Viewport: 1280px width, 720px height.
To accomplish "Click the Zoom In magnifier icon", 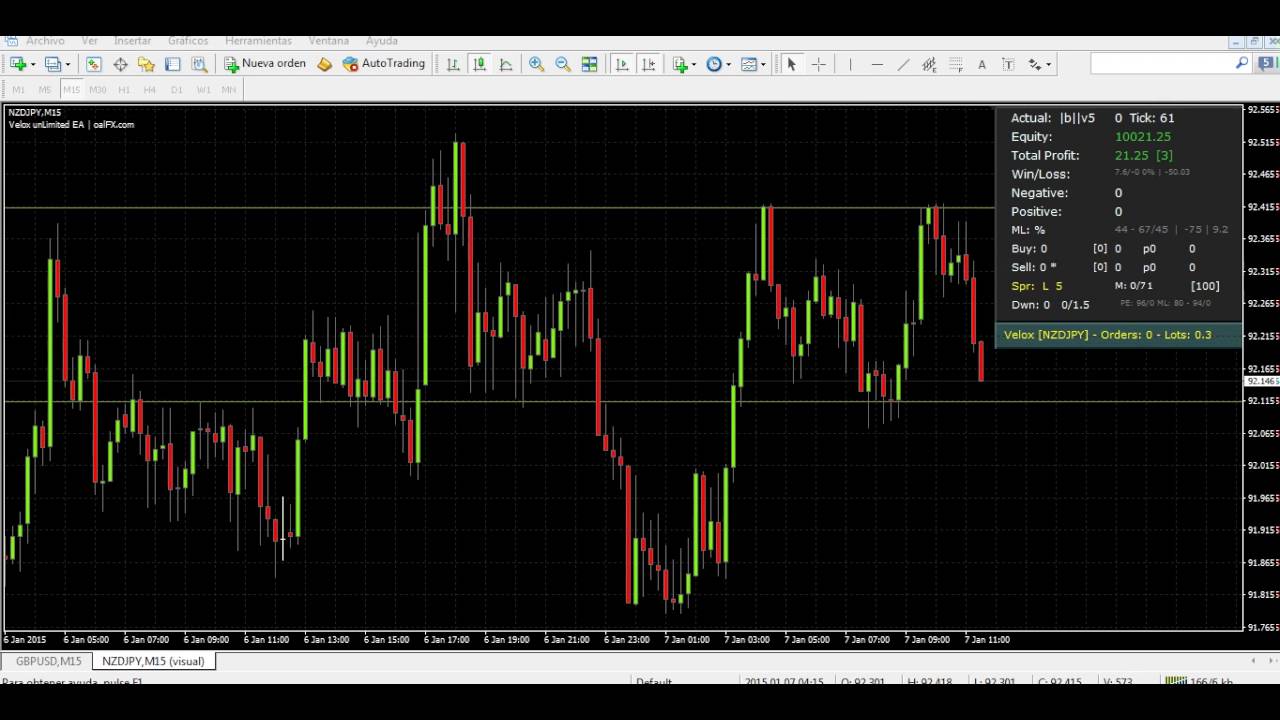I will (x=536, y=64).
